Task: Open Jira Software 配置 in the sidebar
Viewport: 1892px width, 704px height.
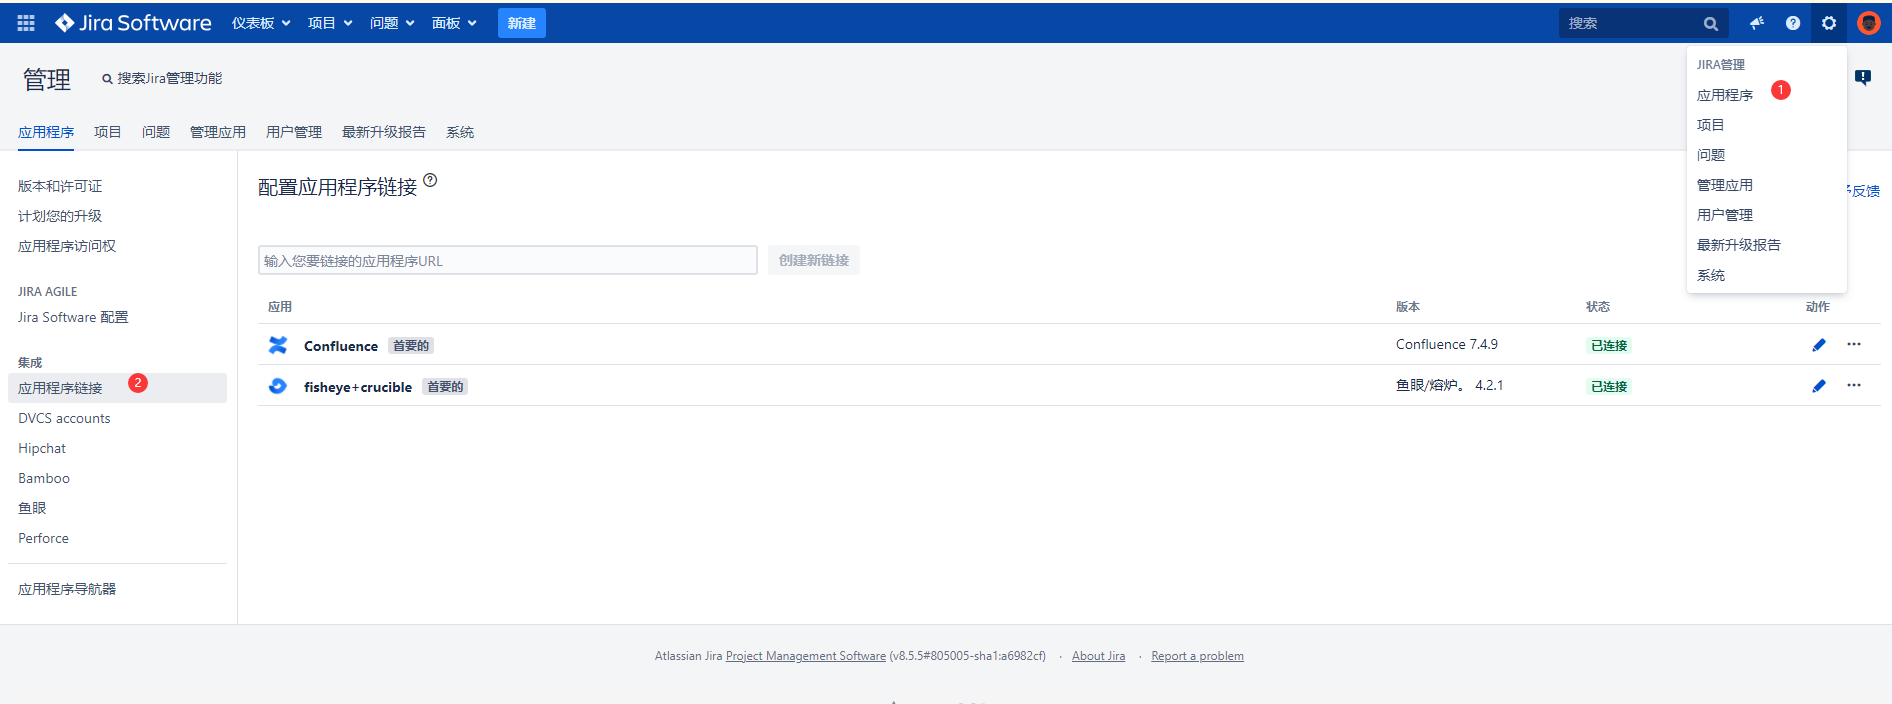Action: (73, 317)
